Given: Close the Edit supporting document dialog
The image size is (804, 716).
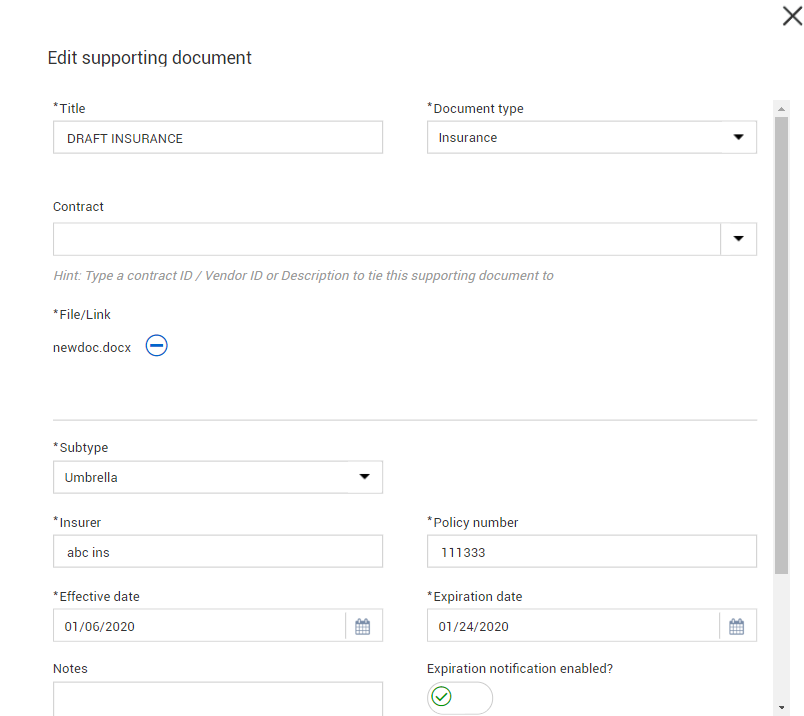Looking at the screenshot, I should [x=791, y=15].
